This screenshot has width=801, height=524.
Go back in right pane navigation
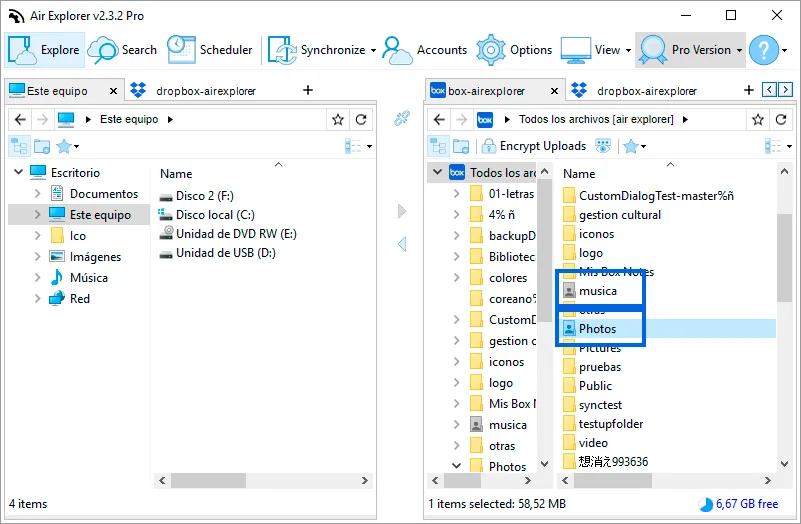point(439,120)
